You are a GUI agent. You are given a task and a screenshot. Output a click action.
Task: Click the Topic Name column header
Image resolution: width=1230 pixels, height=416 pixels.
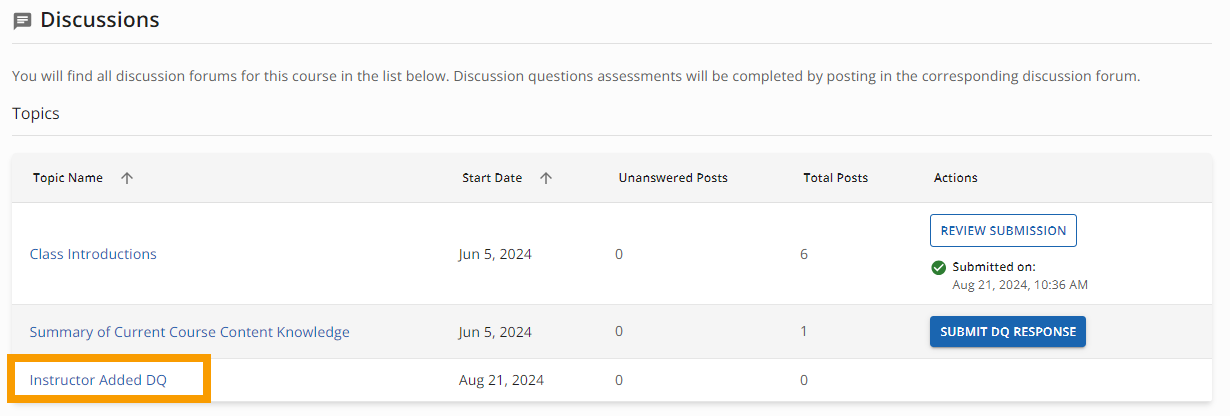tap(68, 178)
